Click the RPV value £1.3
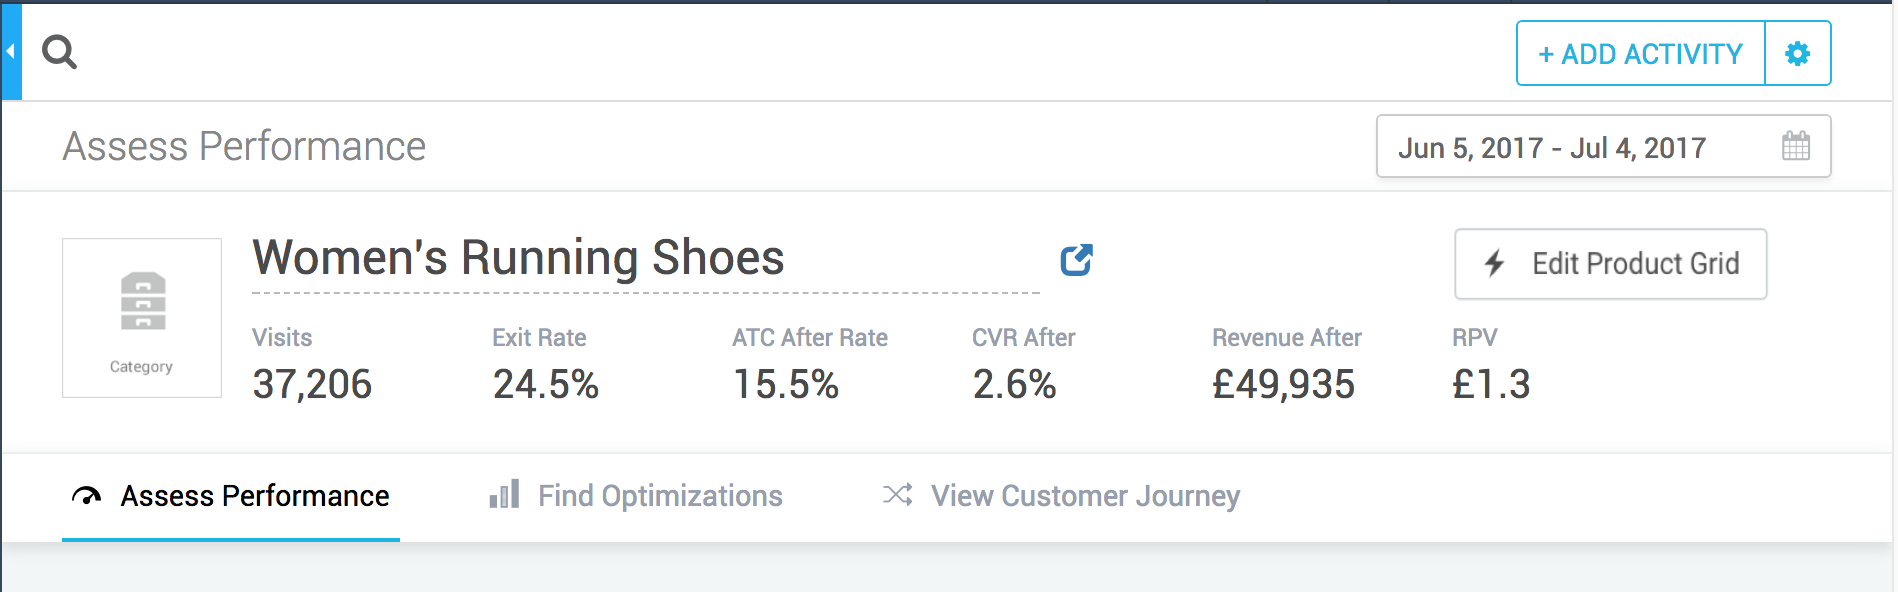Viewport: 1898px width, 592px height. tap(1491, 384)
